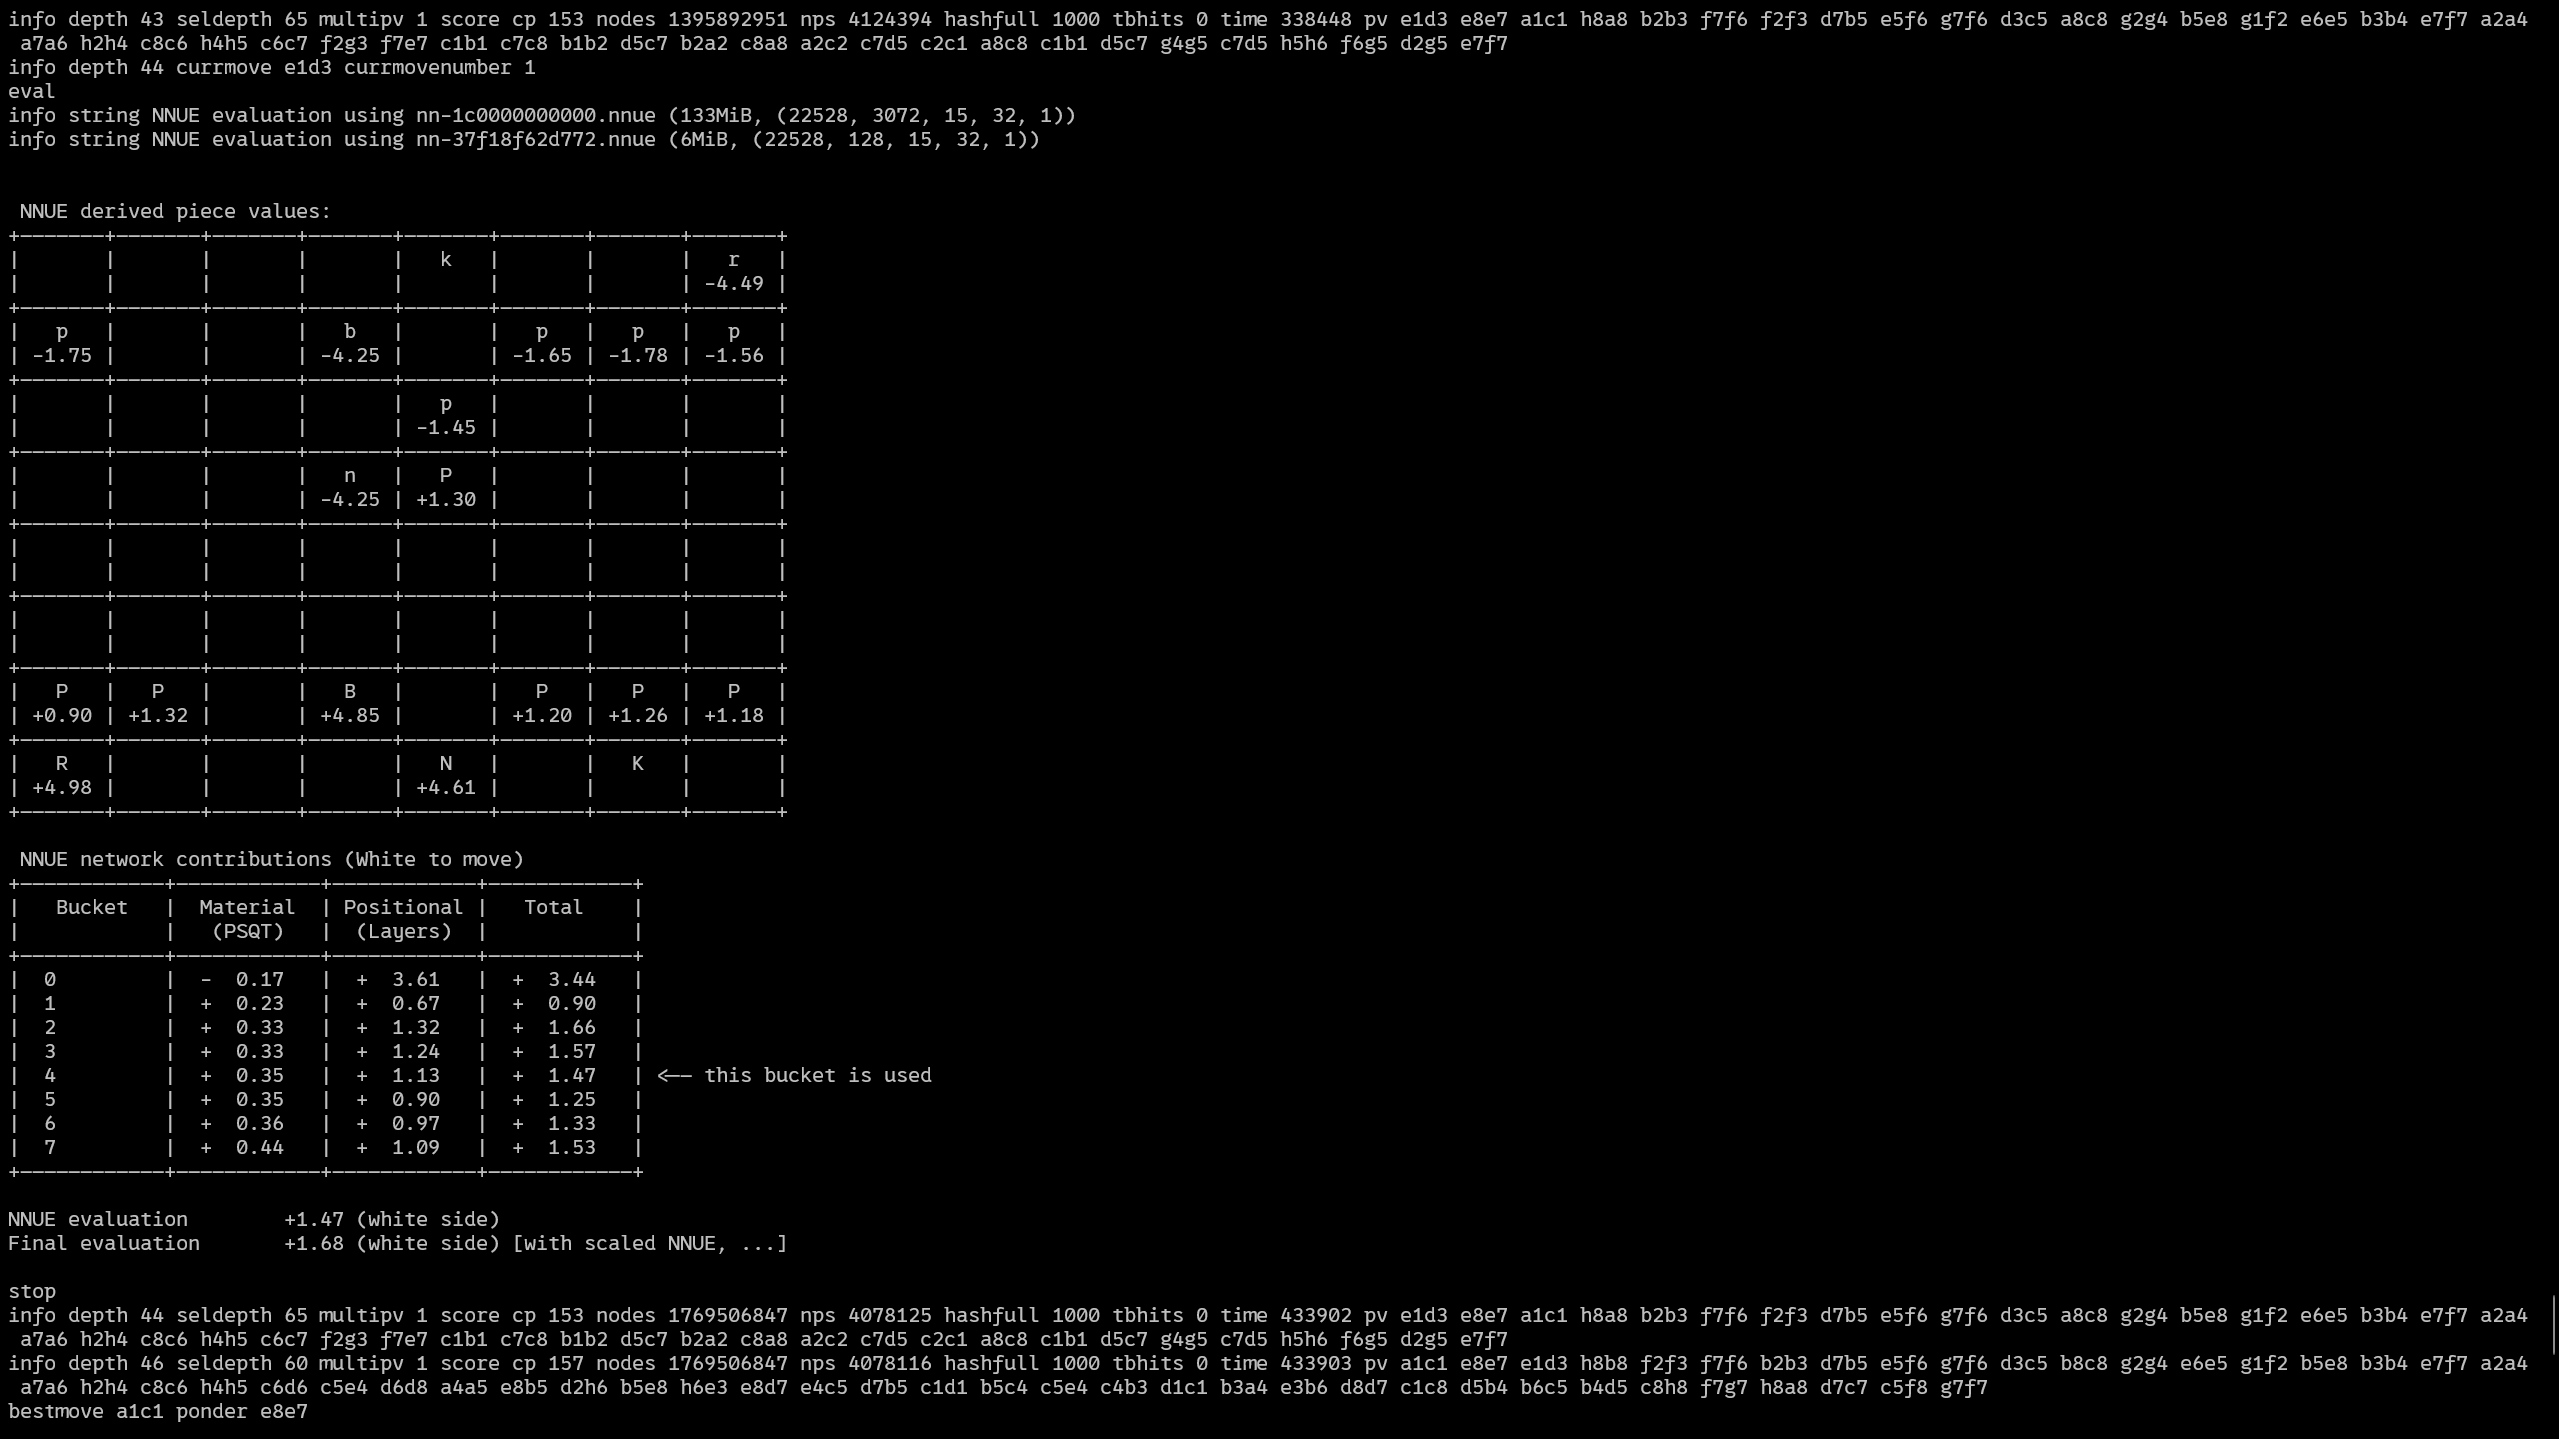The width and height of the screenshot is (2559, 1439).
Task: Click white pawn value +1.30
Action: point(446,499)
